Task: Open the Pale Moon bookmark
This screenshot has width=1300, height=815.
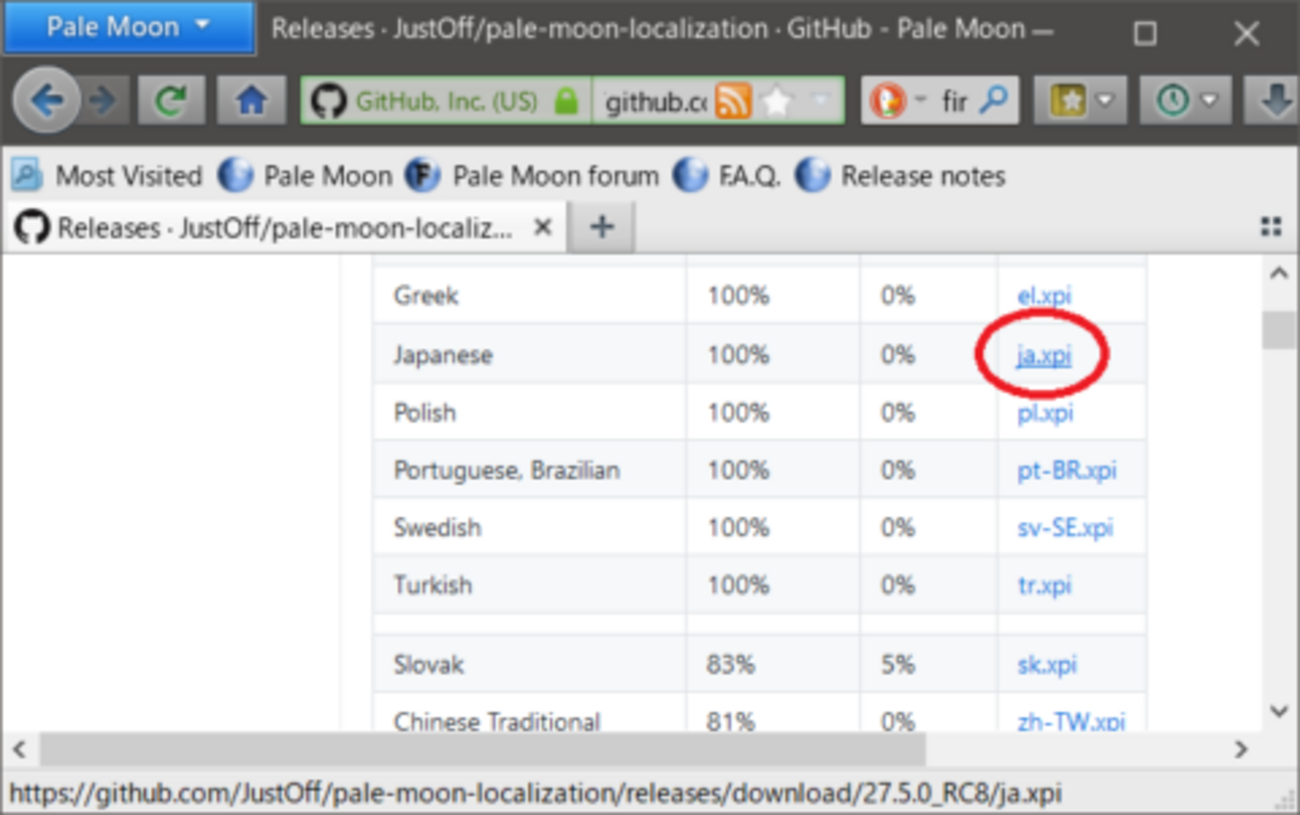Action: (305, 176)
